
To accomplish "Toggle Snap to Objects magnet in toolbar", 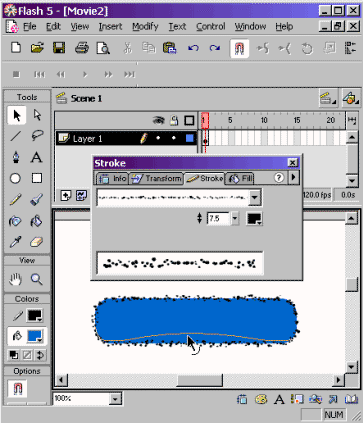I will 239,49.
